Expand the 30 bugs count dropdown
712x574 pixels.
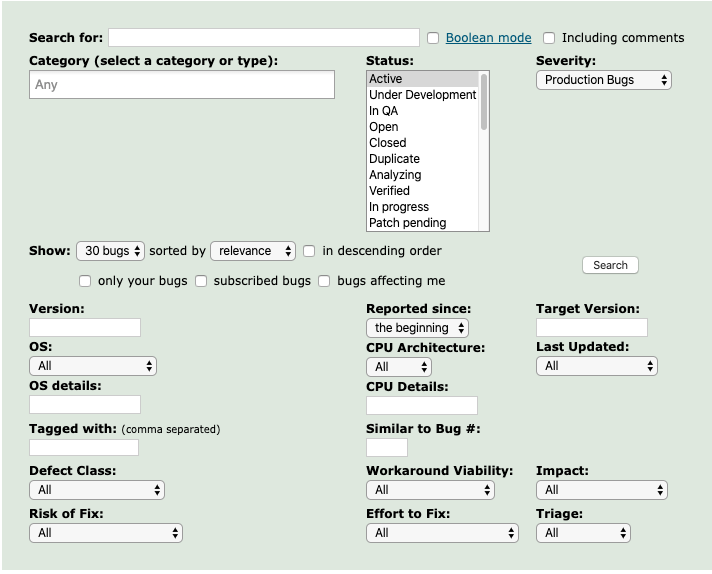click(x=111, y=251)
